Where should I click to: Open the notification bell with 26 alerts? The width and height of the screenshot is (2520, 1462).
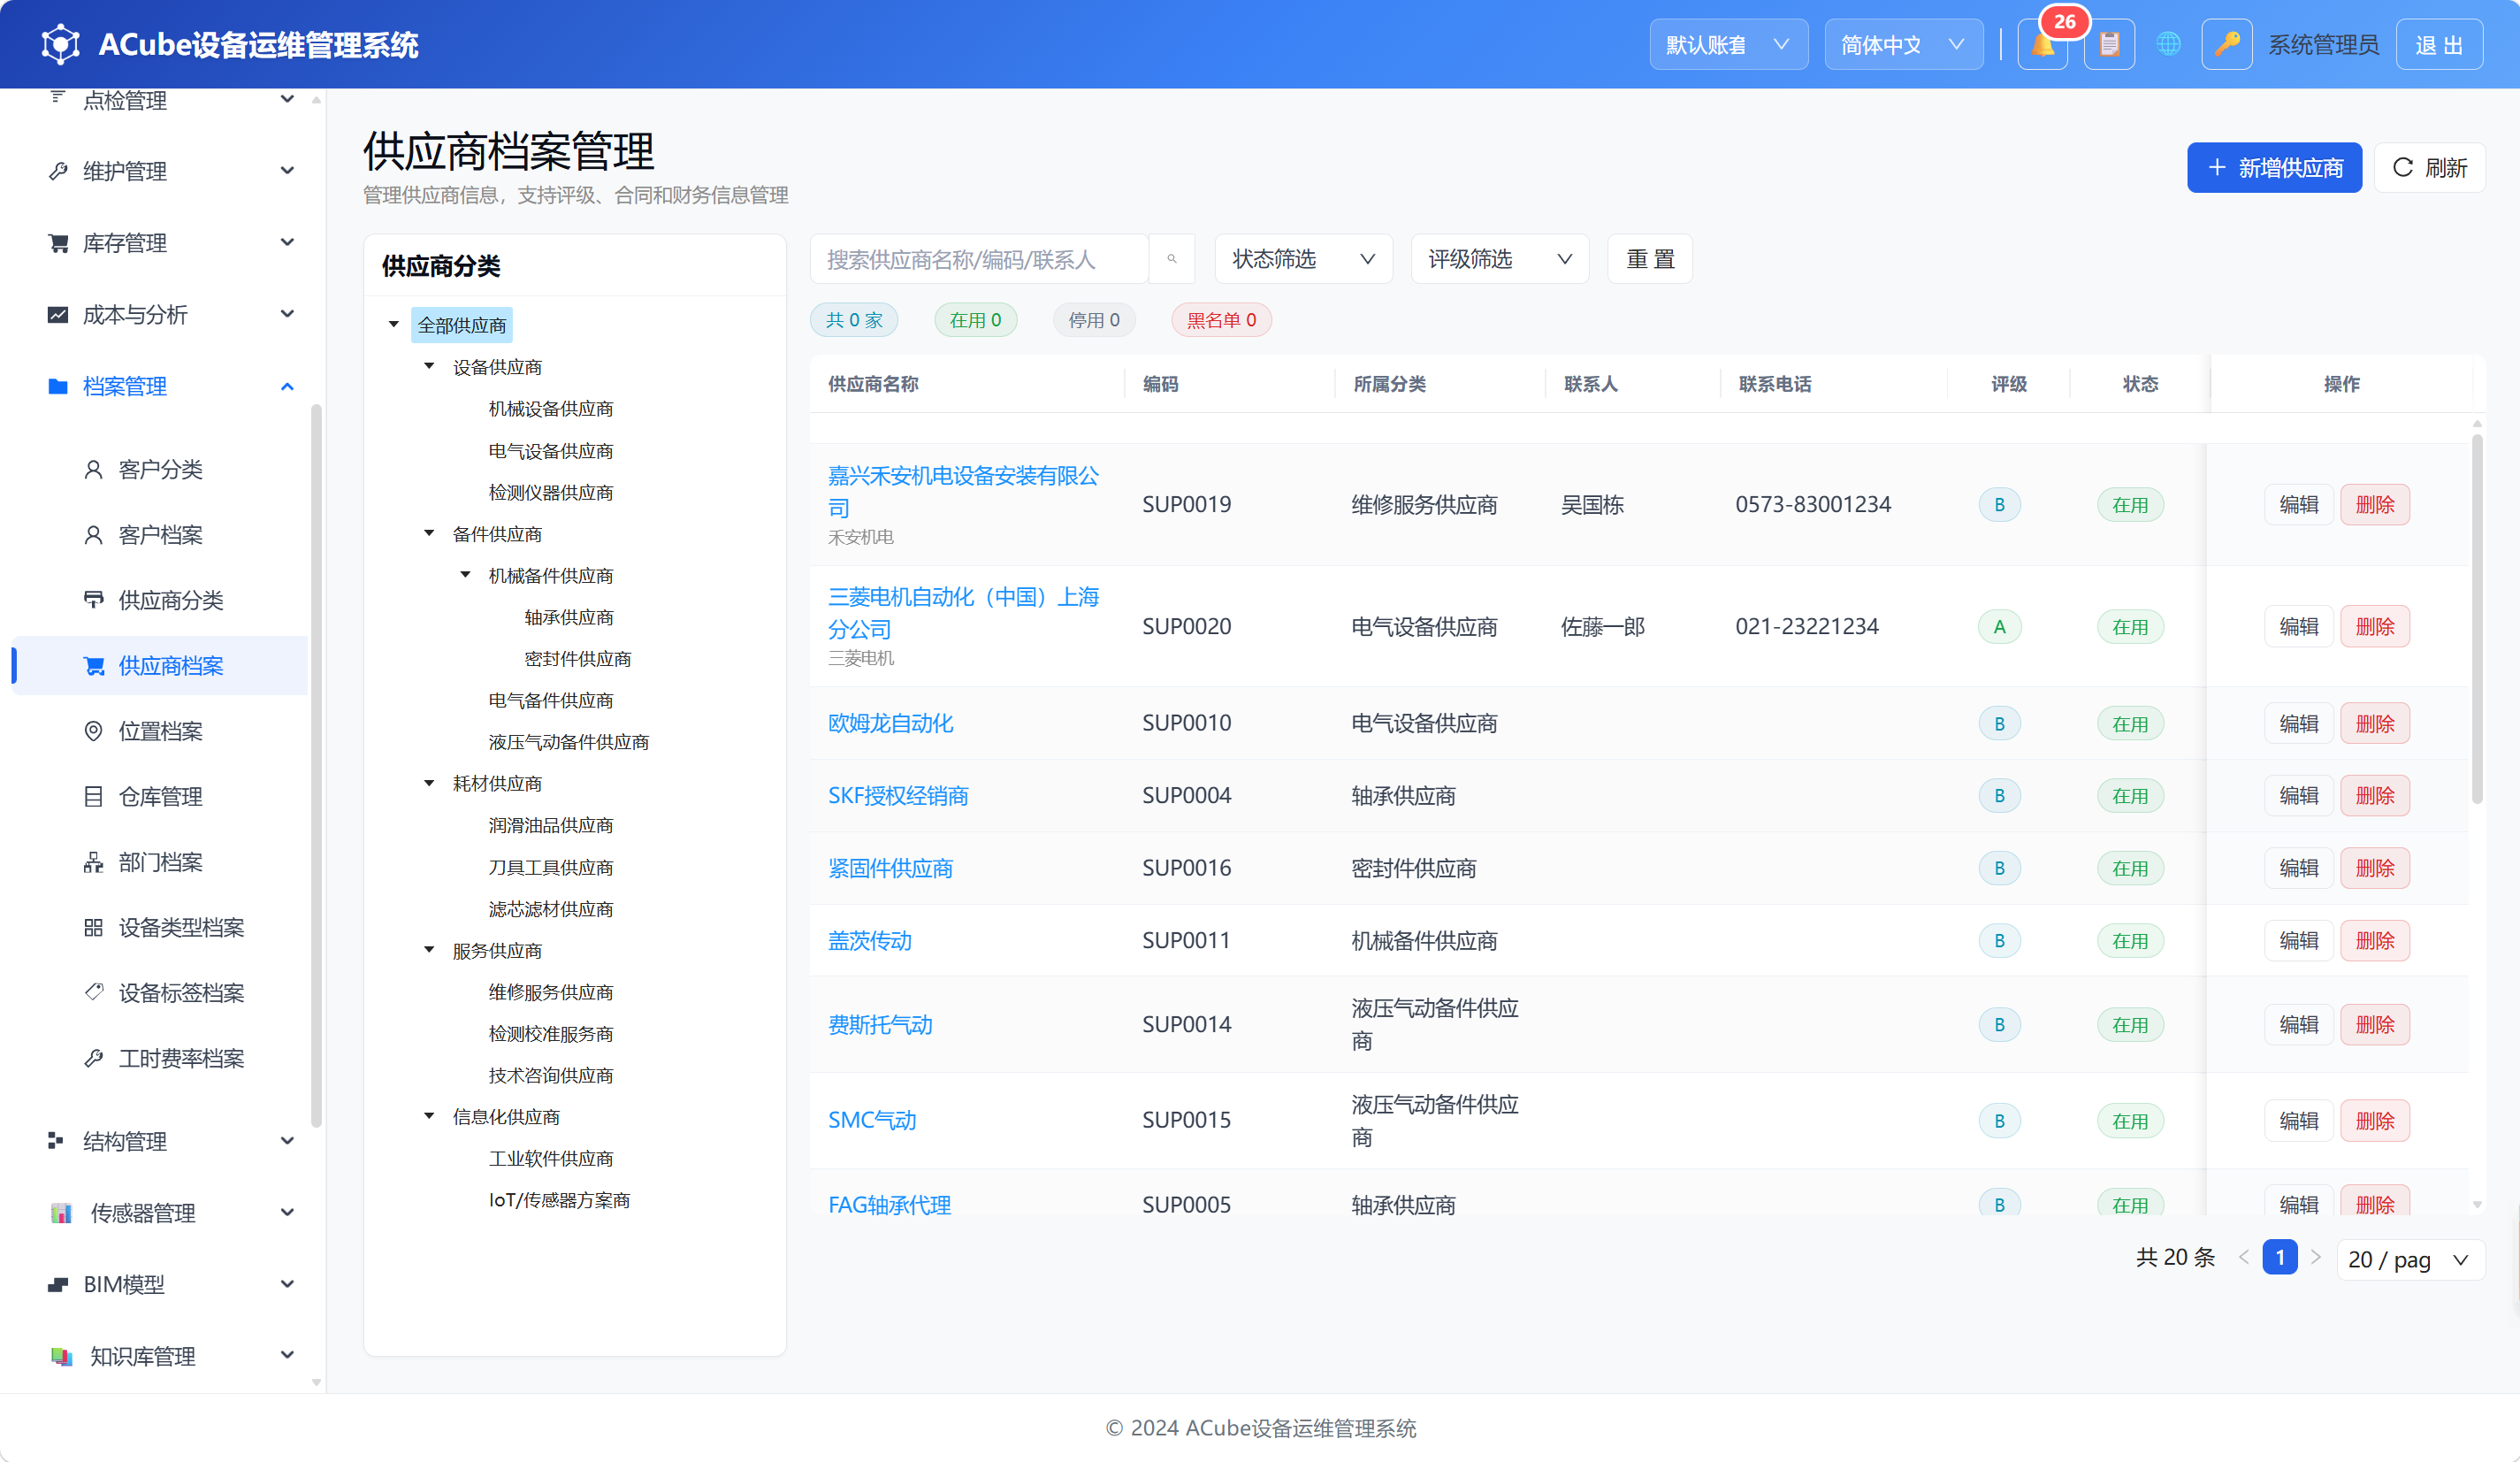(x=2042, y=45)
